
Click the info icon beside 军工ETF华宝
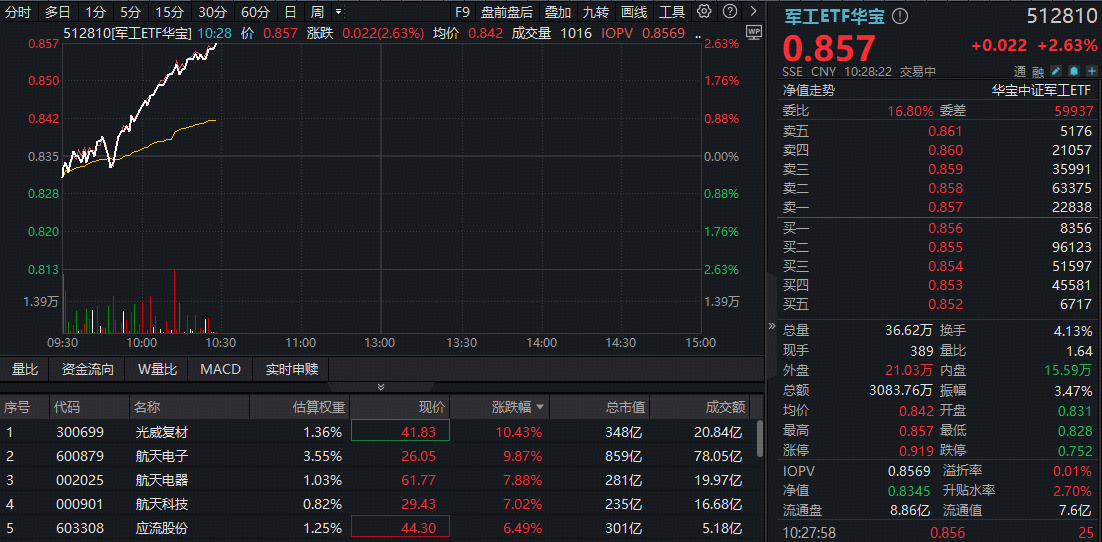pos(900,17)
